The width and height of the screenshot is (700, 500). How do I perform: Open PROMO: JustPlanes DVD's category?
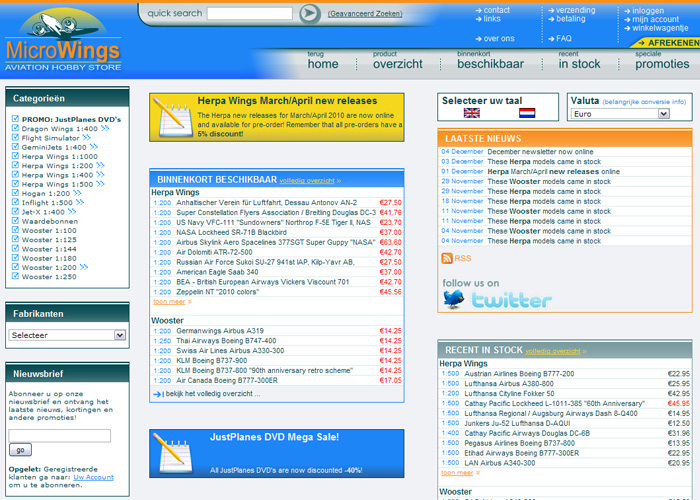coord(71,119)
